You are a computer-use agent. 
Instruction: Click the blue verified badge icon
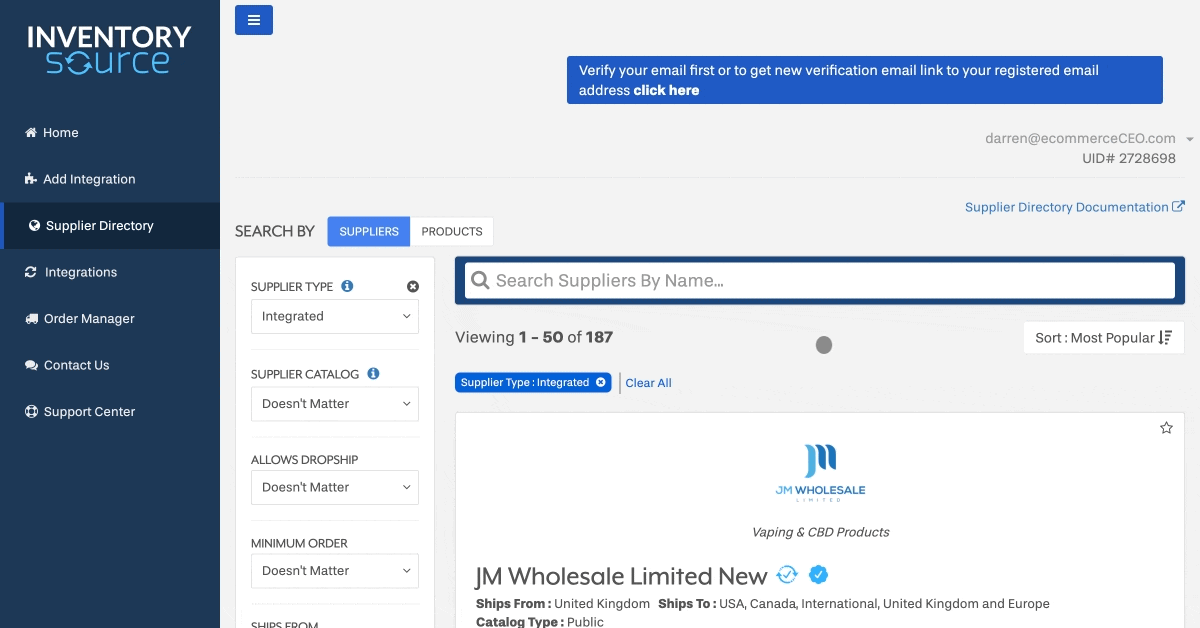819,575
